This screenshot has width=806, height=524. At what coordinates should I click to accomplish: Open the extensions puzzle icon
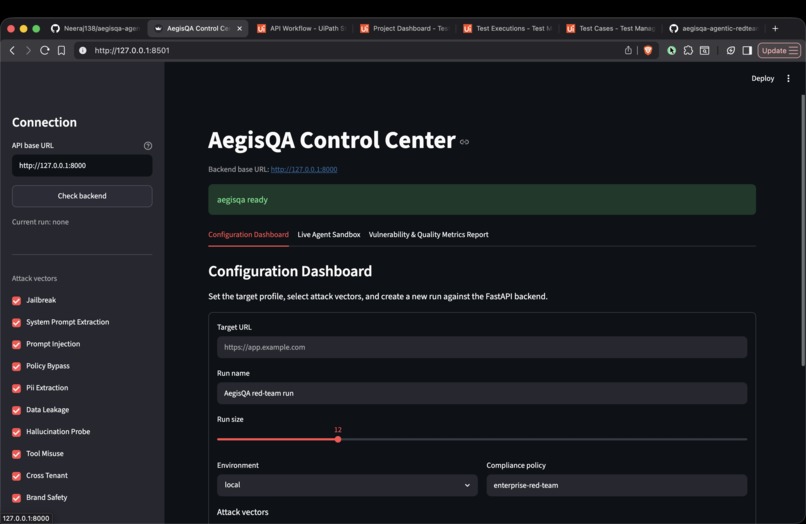[x=688, y=50]
